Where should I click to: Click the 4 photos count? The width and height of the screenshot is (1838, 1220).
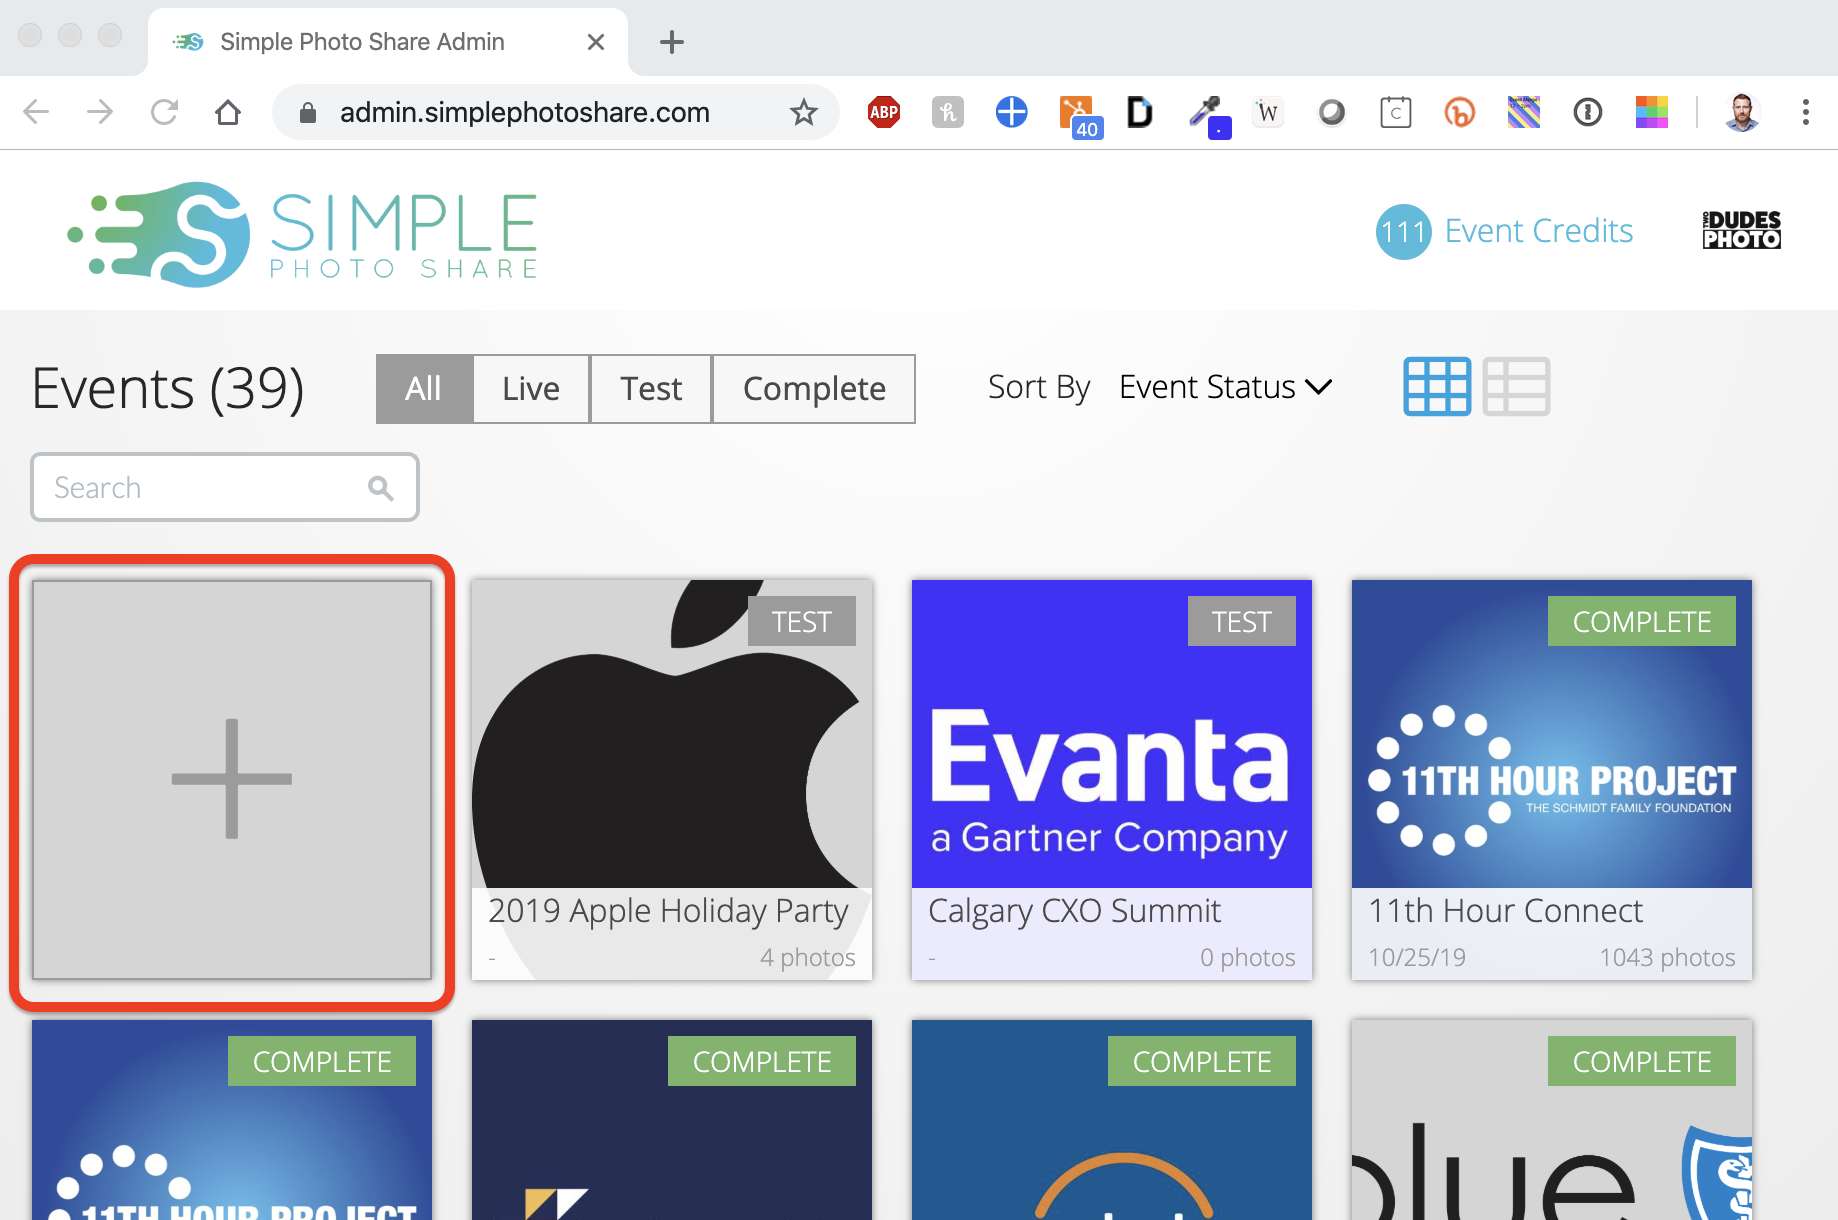tap(808, 957)
